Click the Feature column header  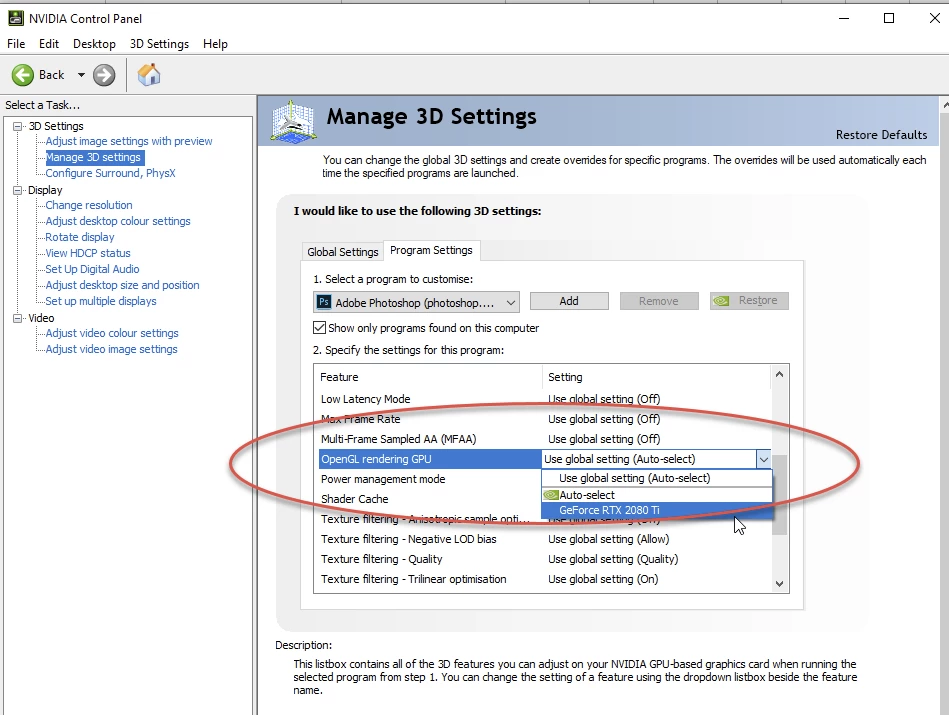[x=428, y=377]
